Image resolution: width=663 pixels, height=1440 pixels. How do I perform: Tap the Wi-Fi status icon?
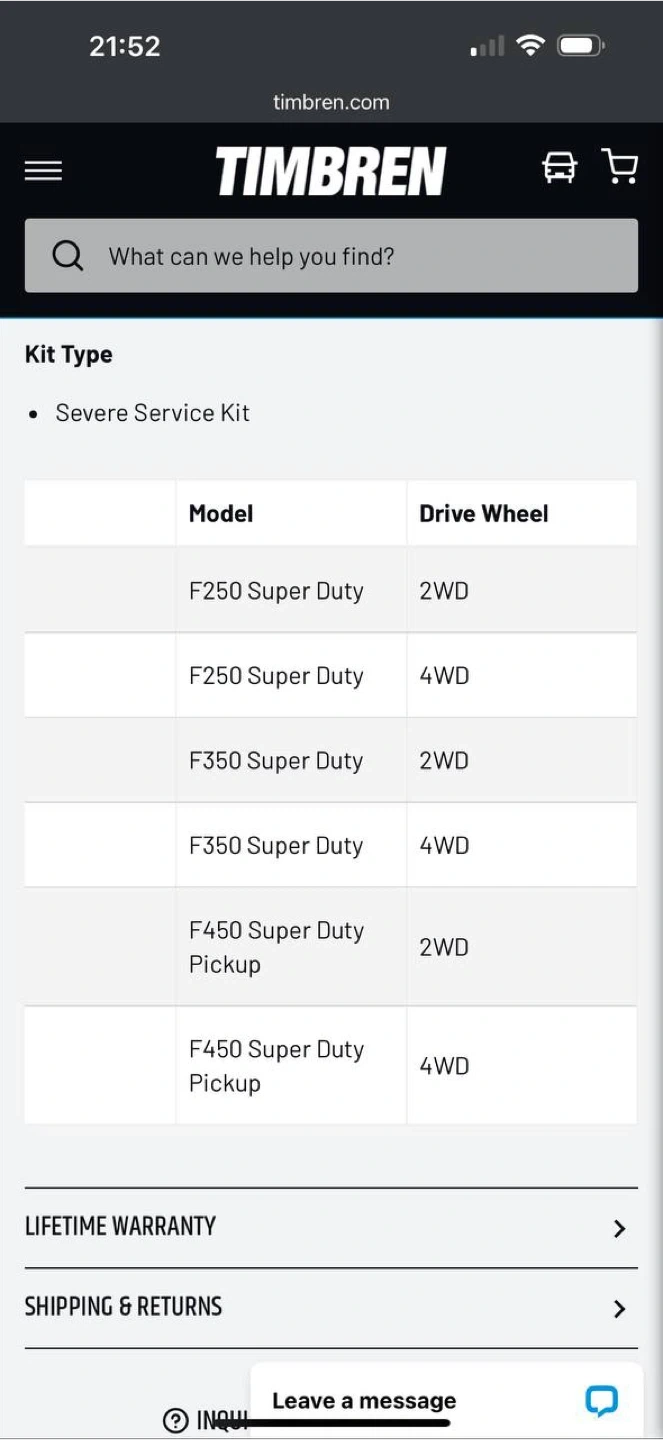pyautogui.click(x=530, y=45)
